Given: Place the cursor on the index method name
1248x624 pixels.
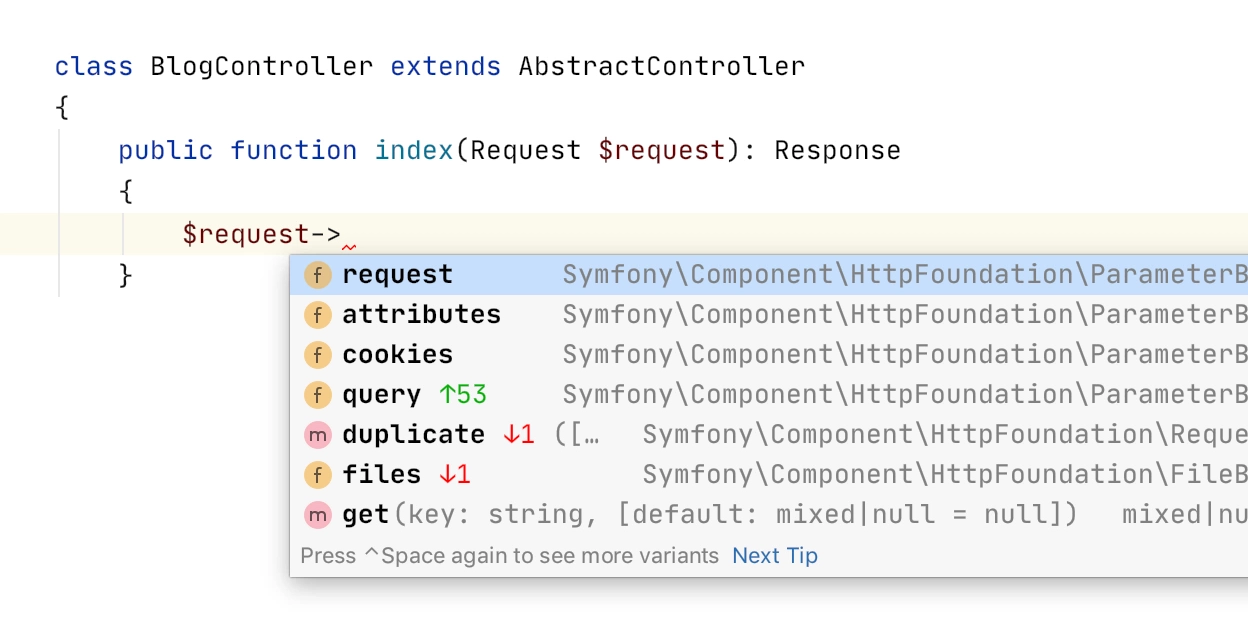Looking at the screenshot, I should tap(414, 151).
